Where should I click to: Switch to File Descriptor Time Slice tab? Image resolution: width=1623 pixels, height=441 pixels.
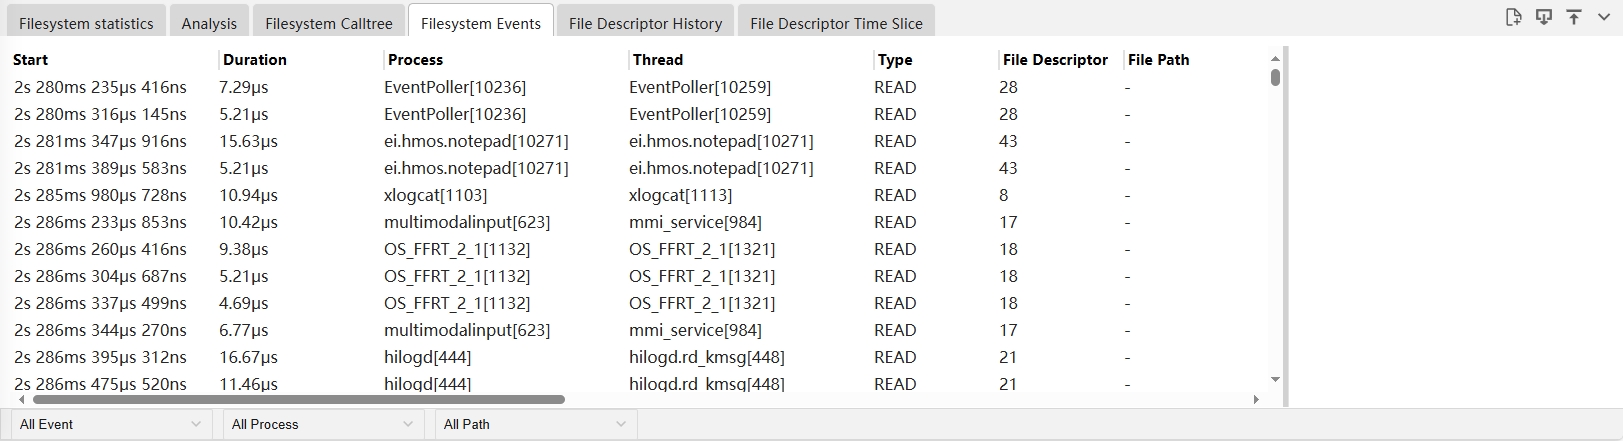tap(836, 23)
